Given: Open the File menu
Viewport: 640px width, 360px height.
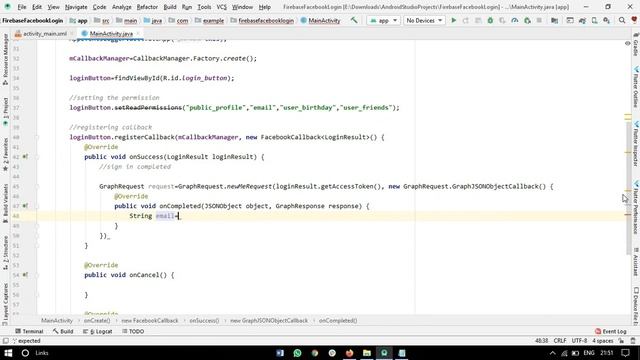Looking at the screenshot, I should click(22, 7).
